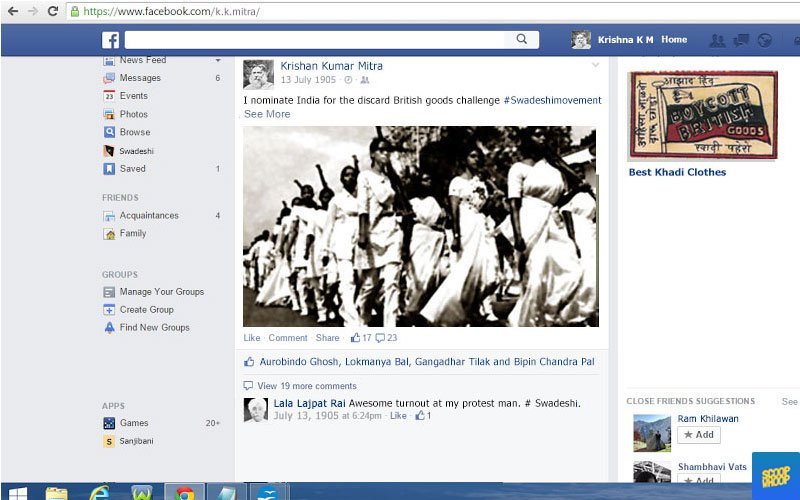Click Comment under the post
This screenshot has width=800, height=500.
pos(288,338)
